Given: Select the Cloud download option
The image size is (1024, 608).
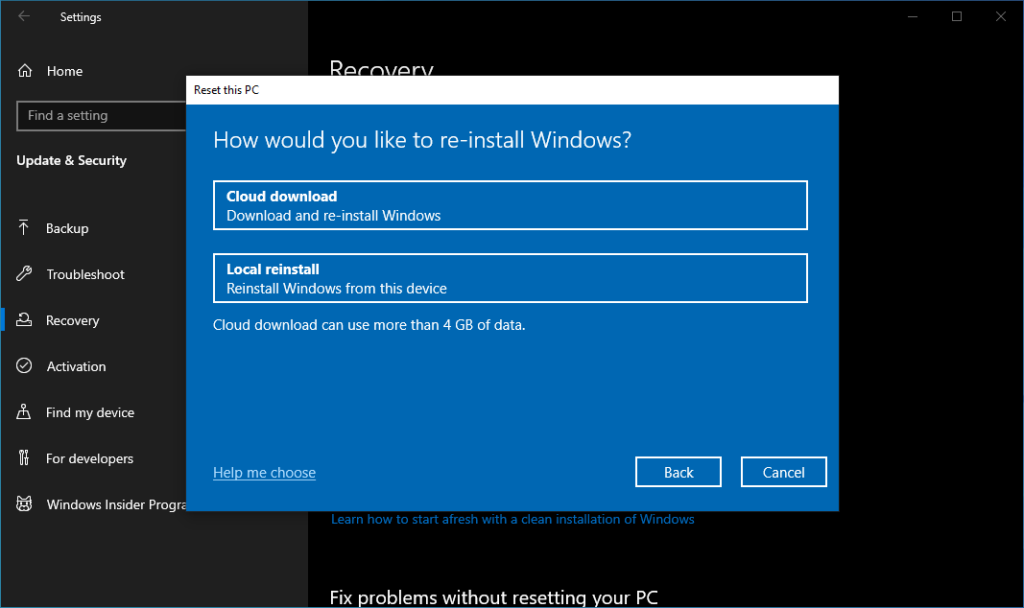Looking at the screenshot, I should click(510, 205).
